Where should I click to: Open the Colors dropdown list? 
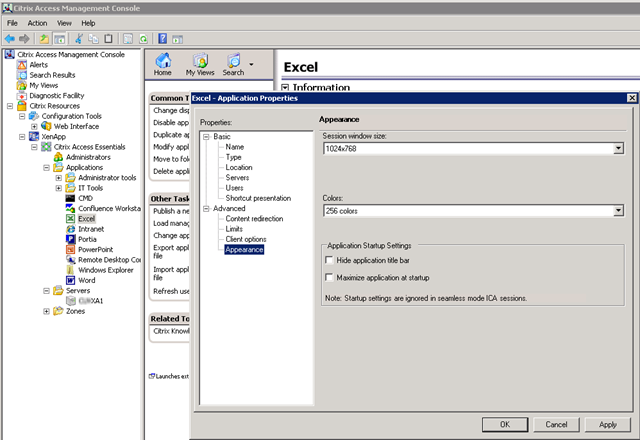click(x=618, y=211)
